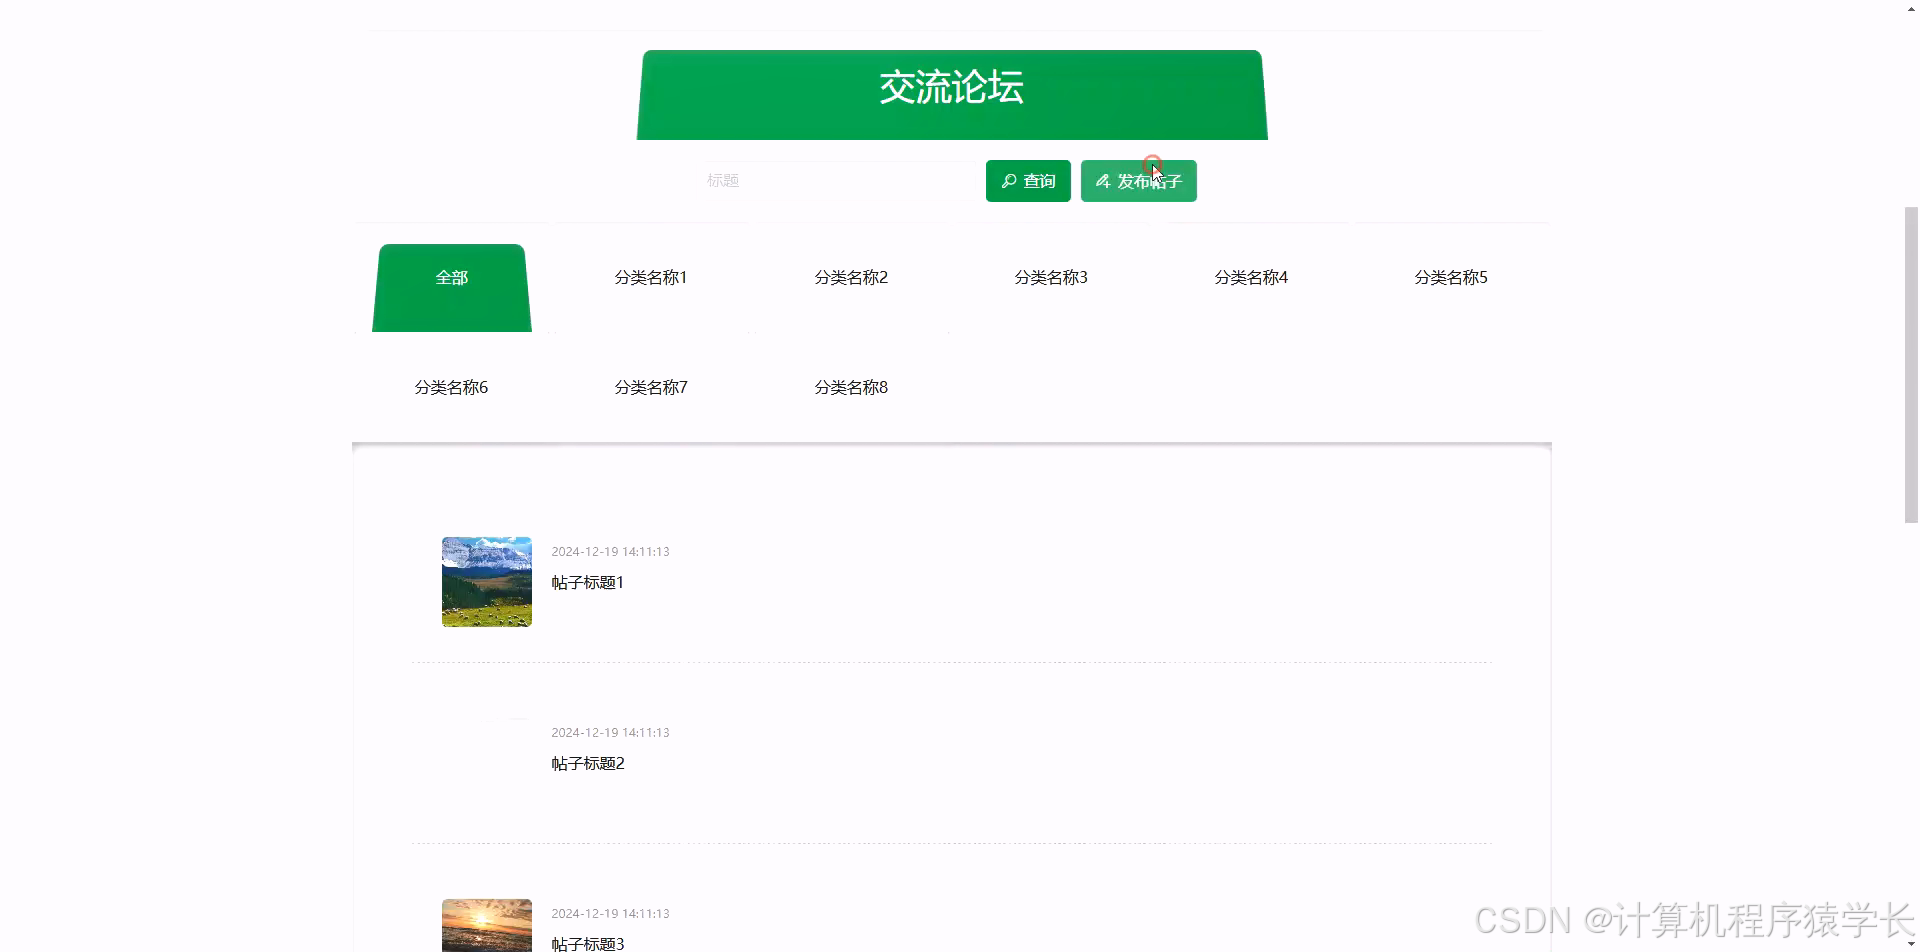
Task: Click timestamp above 帖子标题1
Action: pyautogui.click(x=610, y=552)
